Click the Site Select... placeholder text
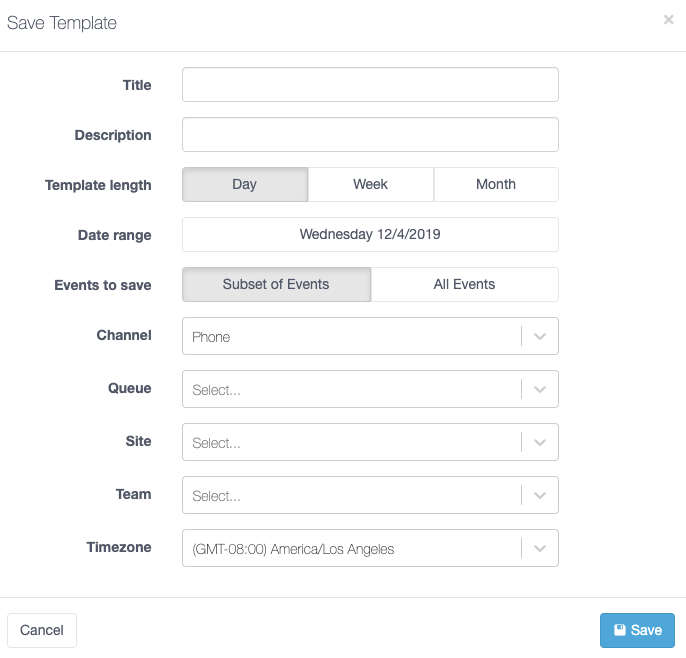 217,443
